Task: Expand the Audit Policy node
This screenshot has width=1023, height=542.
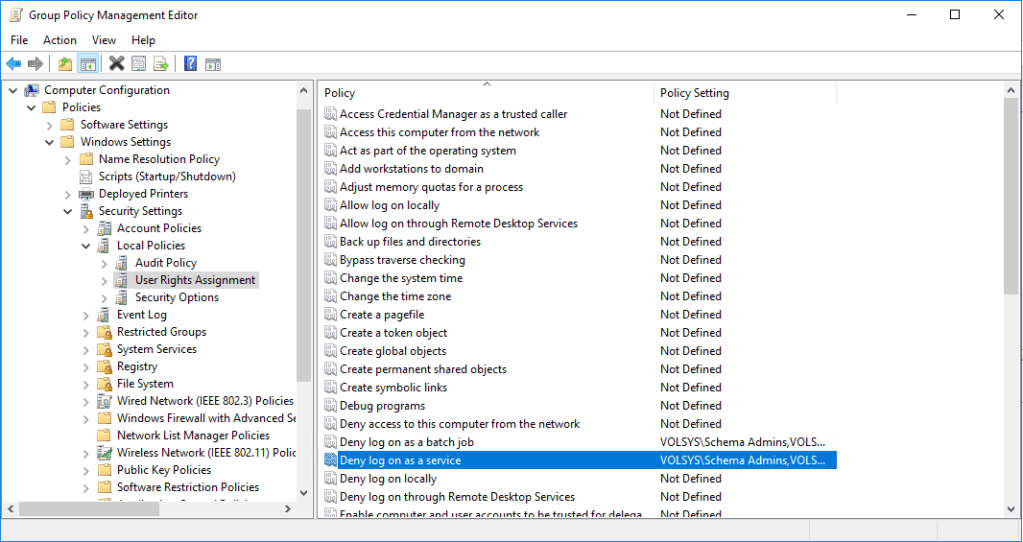Action: (104, 263)
